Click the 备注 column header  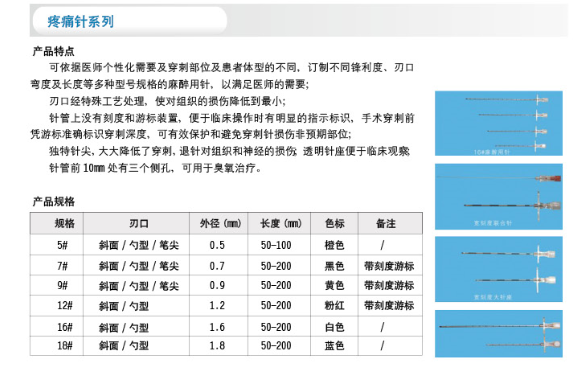click(386, 224)
